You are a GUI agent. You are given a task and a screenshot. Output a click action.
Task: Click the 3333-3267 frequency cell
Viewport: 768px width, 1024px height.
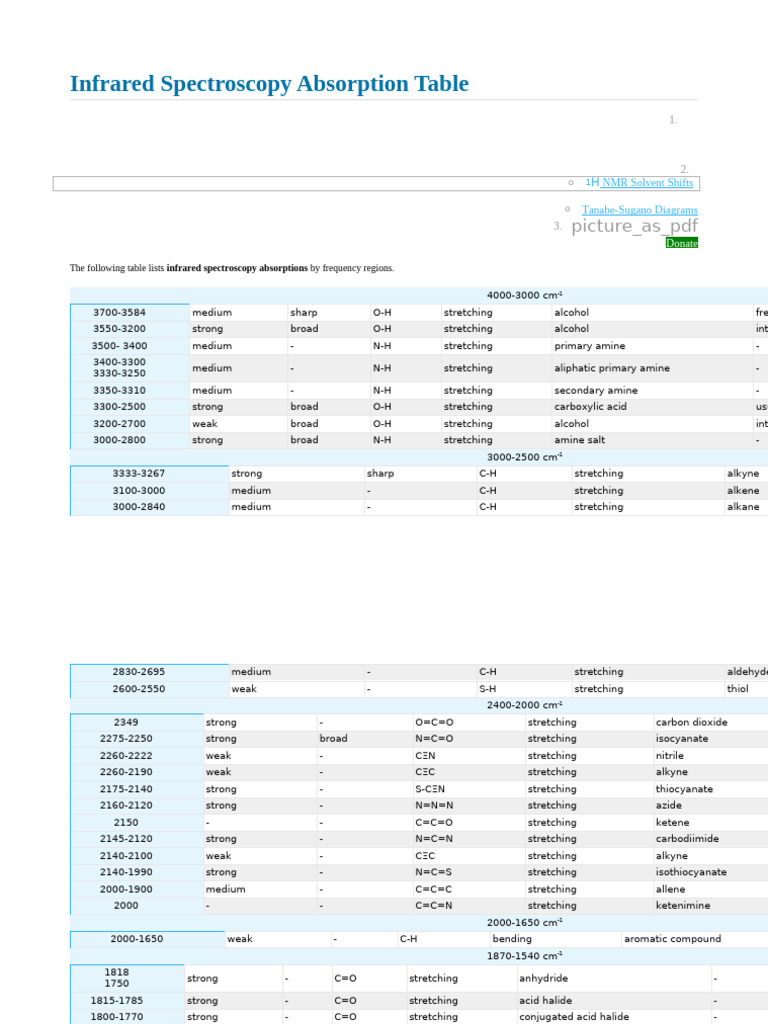pos(150,473)
